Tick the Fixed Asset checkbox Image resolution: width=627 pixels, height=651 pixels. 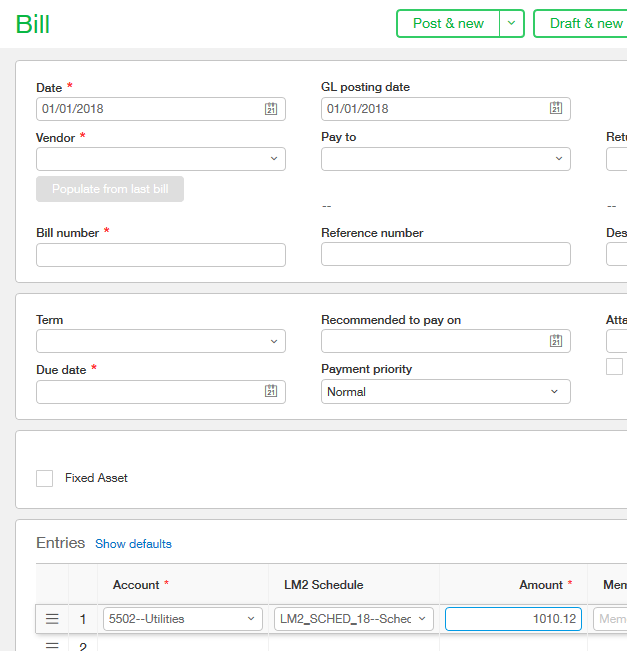coord(45,478)
